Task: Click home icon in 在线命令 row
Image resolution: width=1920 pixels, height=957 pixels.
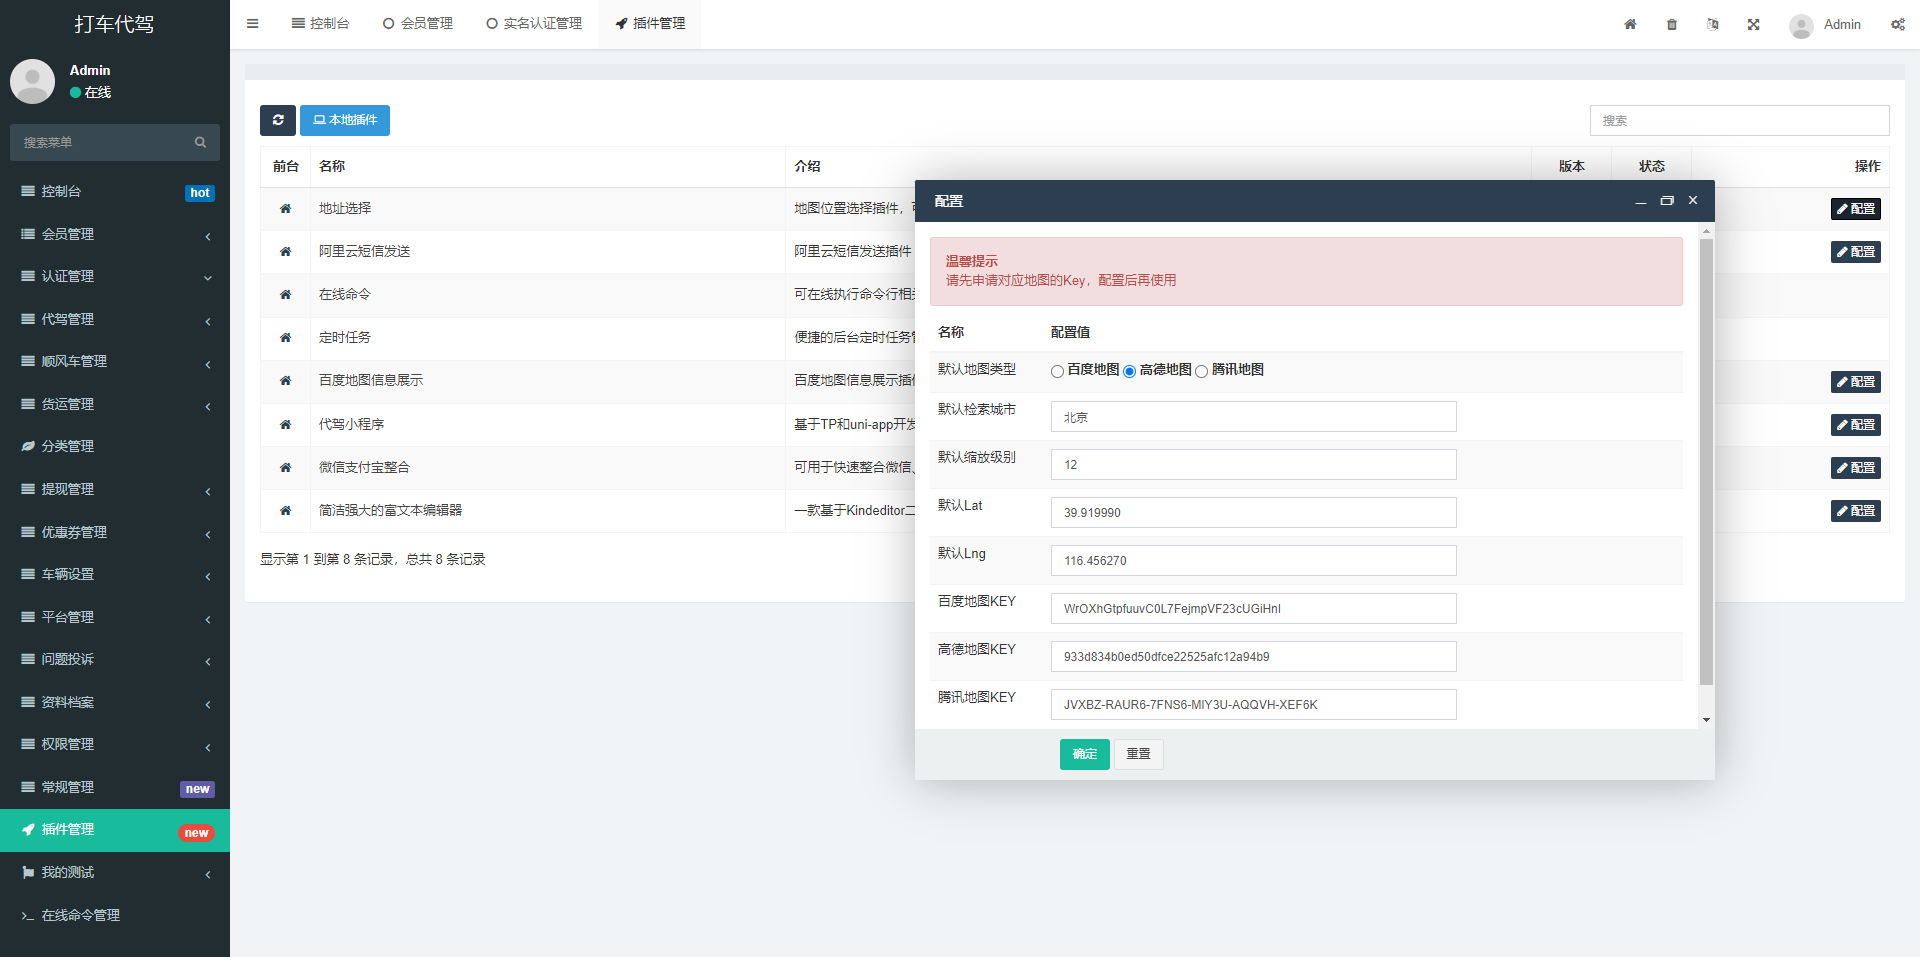Action: pos(285,295)
